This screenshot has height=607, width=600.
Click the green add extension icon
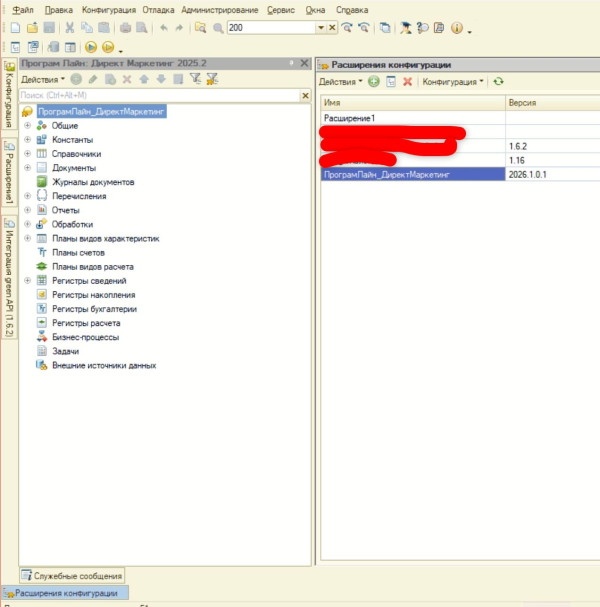coord(373,81)
